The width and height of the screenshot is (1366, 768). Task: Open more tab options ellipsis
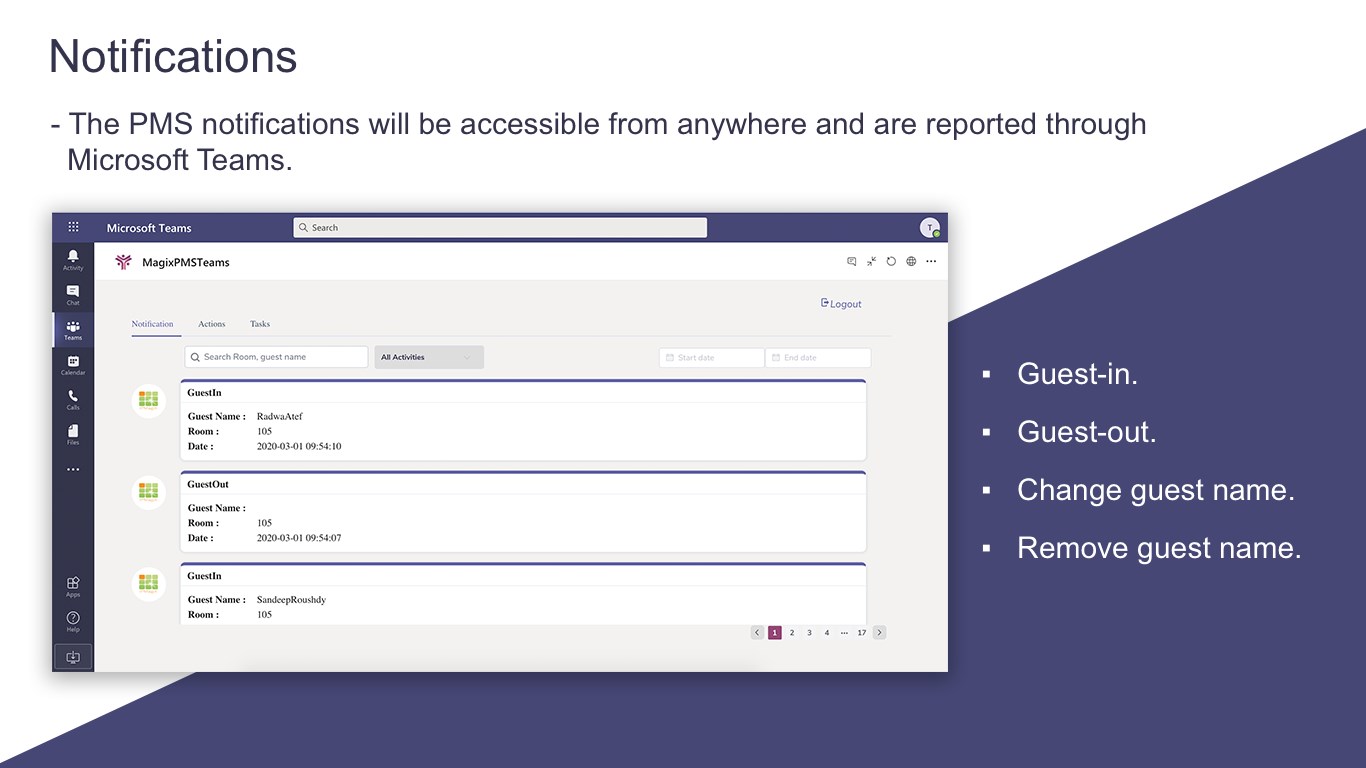(931, 262)
